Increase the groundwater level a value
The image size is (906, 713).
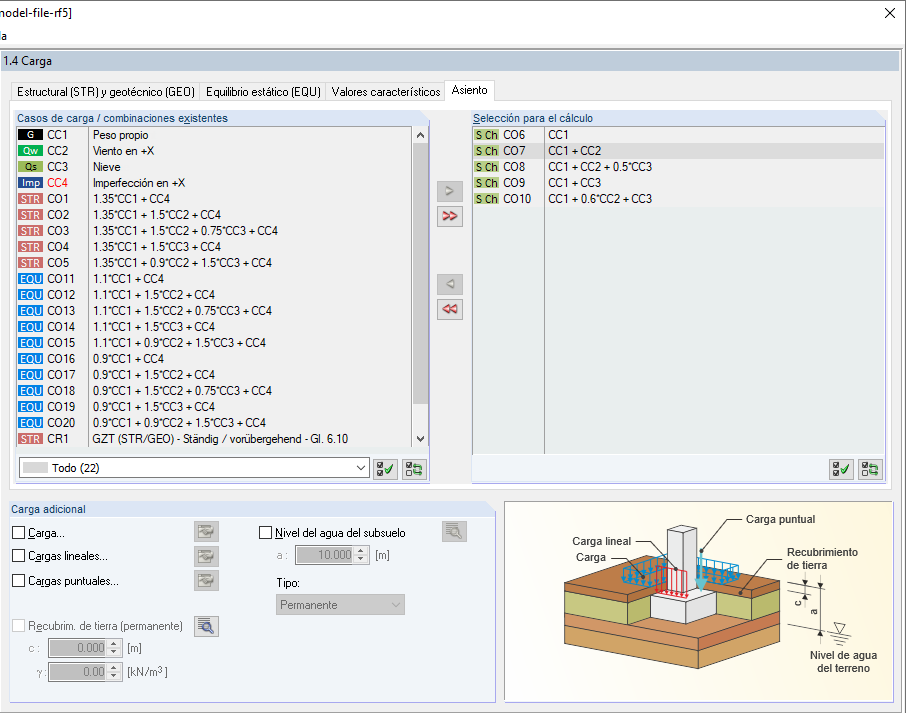click(x=361, y=551)
